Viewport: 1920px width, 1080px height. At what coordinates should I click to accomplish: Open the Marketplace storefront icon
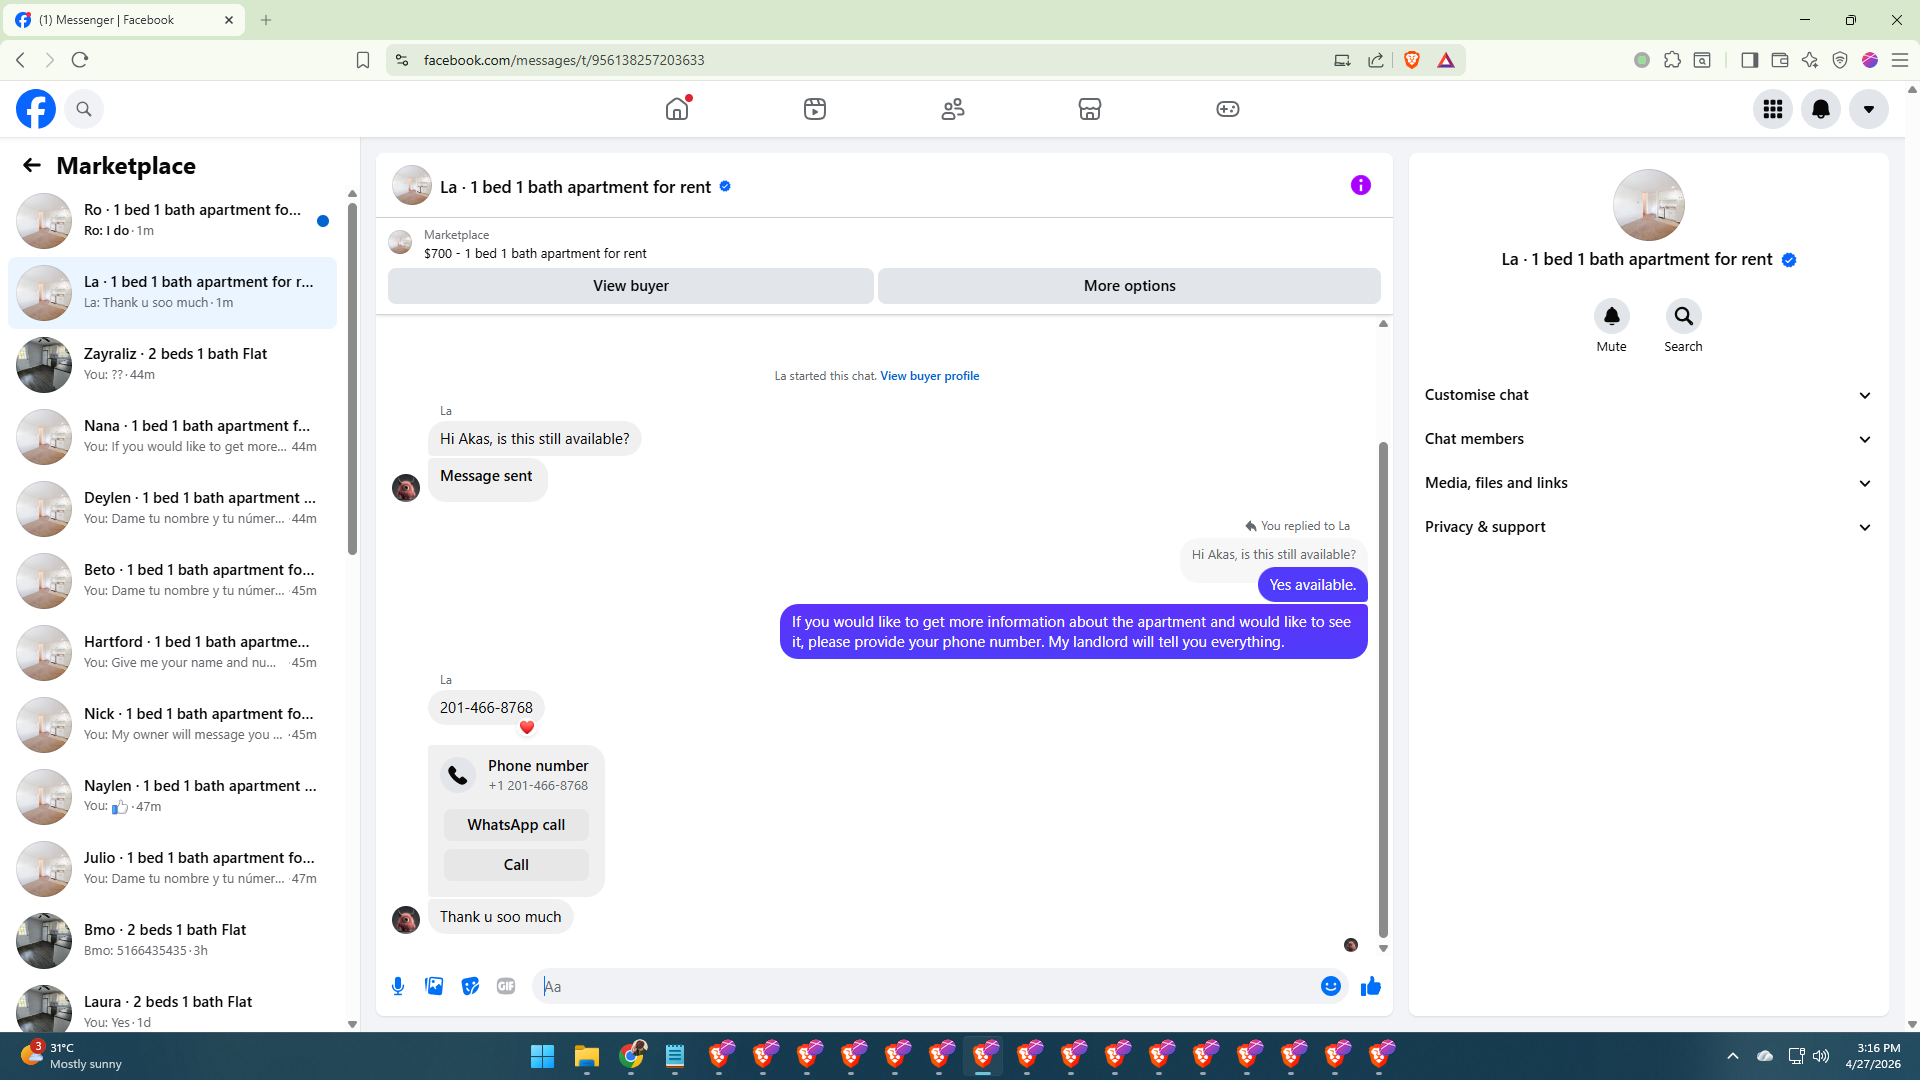(x=1090, y=109)
